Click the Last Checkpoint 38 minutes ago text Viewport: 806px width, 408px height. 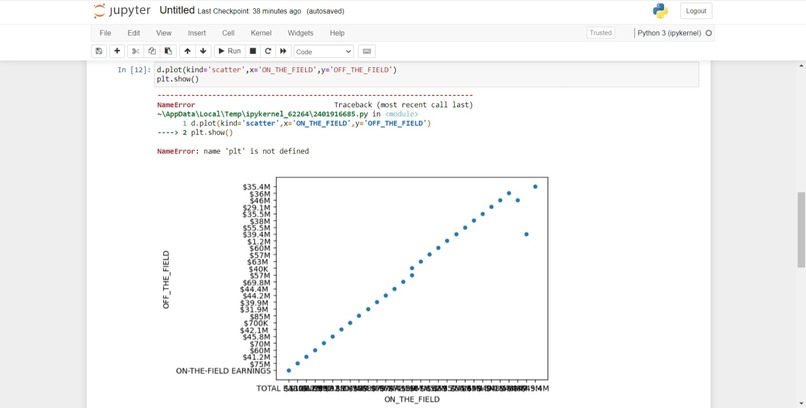click(249, 11)
